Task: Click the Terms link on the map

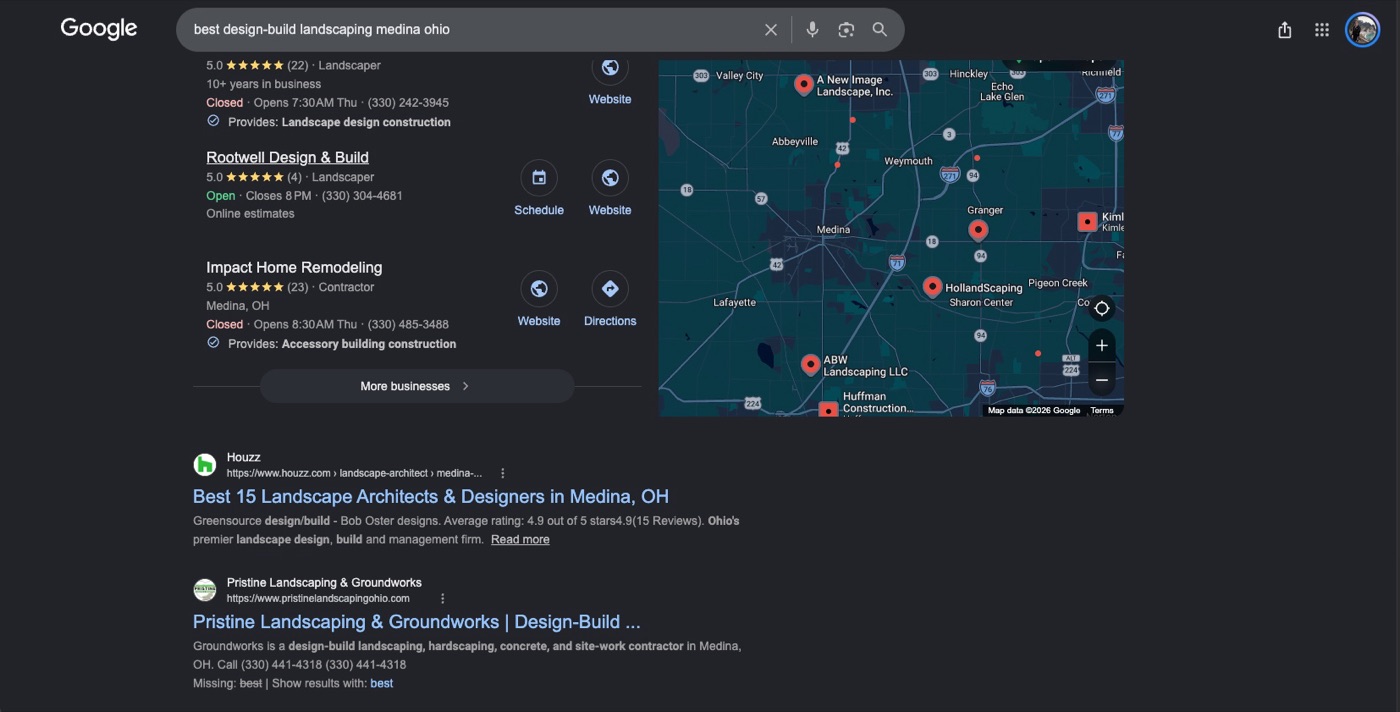Action: 1102,411
